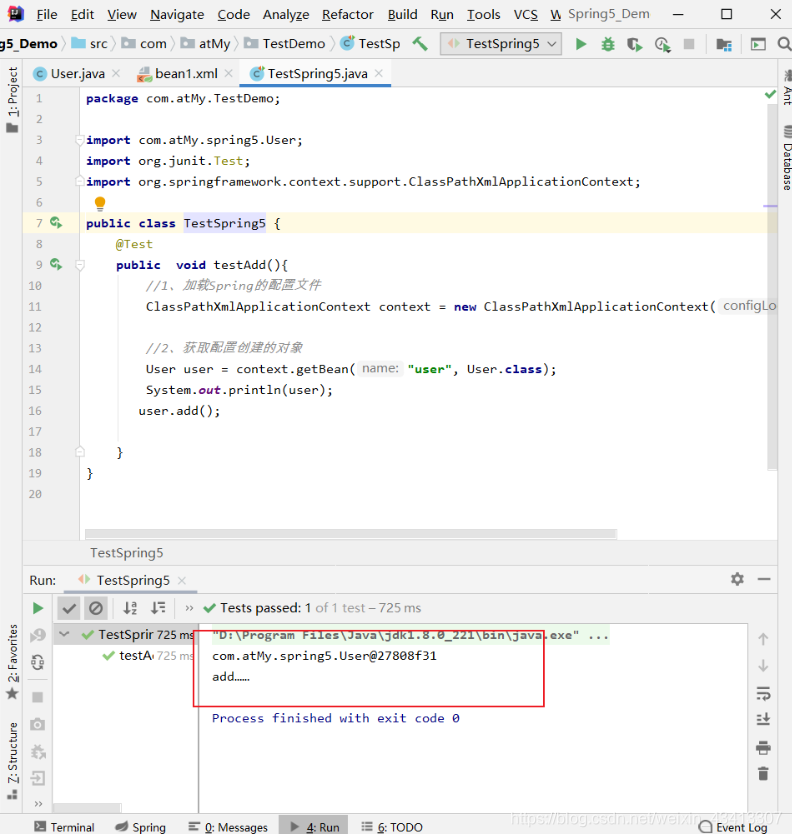Click the down arrow in console sidebar
Image resolution: width=792 pixels, height=837 pixels.
click(763, 666)
